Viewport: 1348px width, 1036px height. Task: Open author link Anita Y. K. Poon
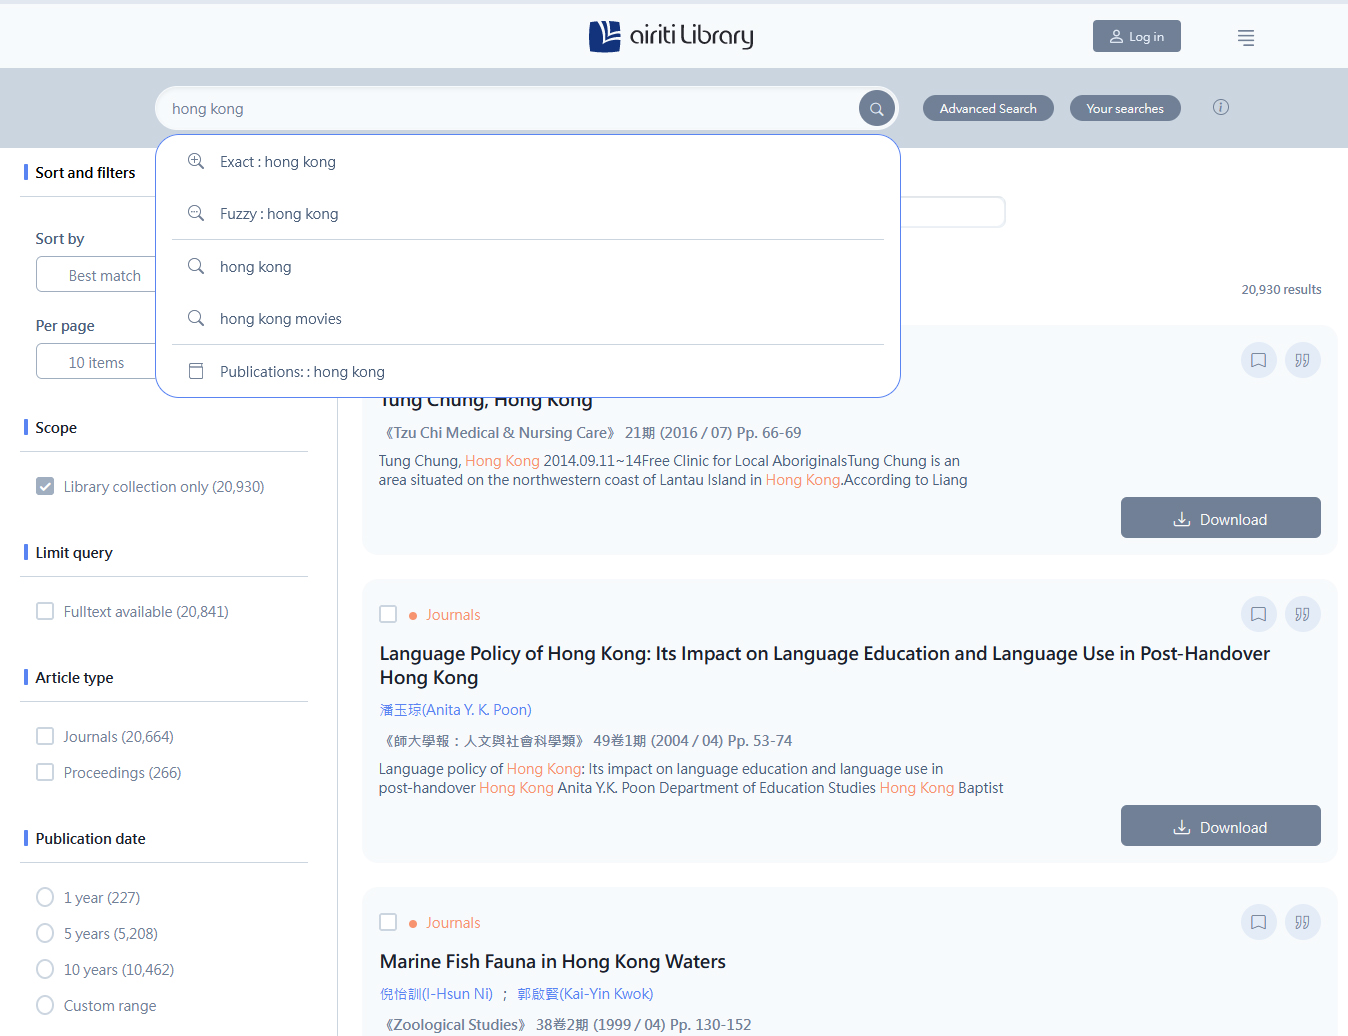(x=456, y=710)
